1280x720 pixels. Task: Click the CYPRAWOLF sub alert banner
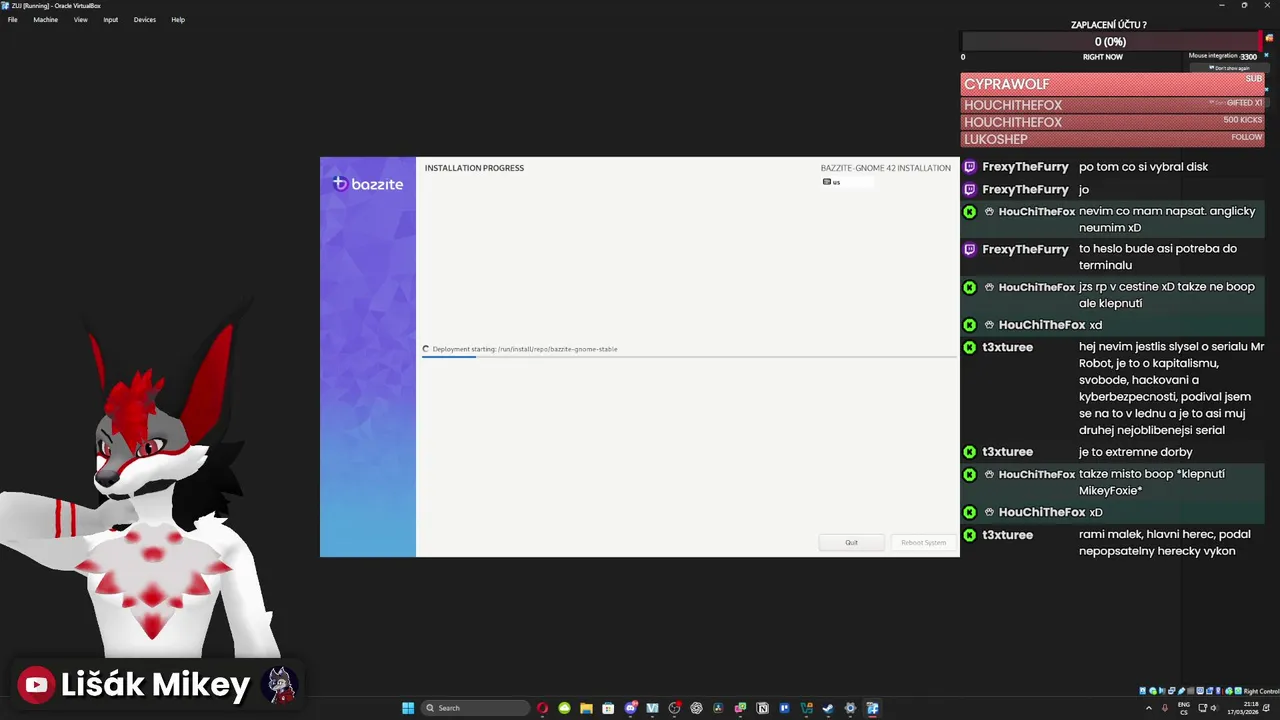tap(1112, 84)
